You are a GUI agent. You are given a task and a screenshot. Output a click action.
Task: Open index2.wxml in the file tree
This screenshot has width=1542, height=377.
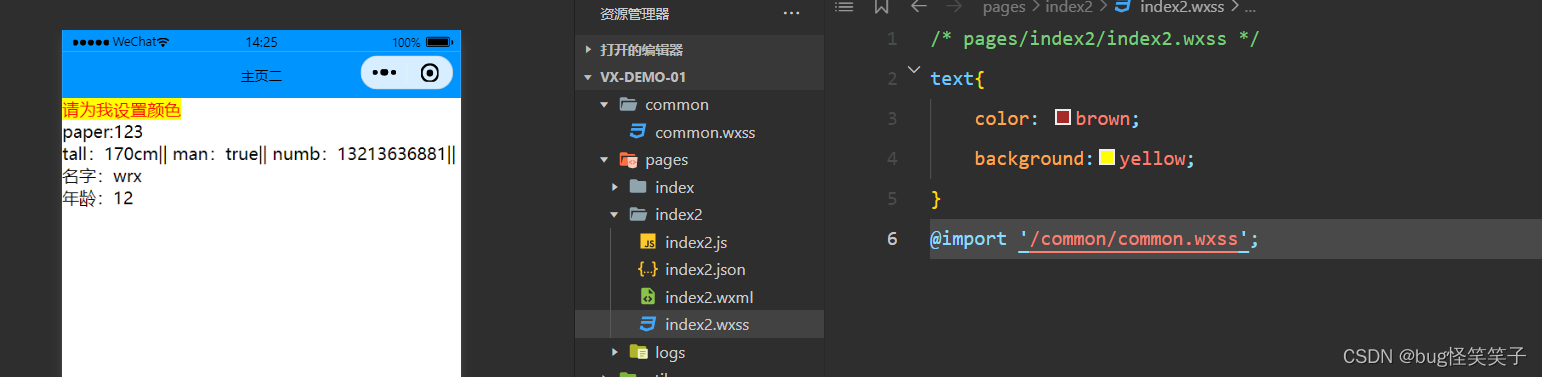click(709, 297)
